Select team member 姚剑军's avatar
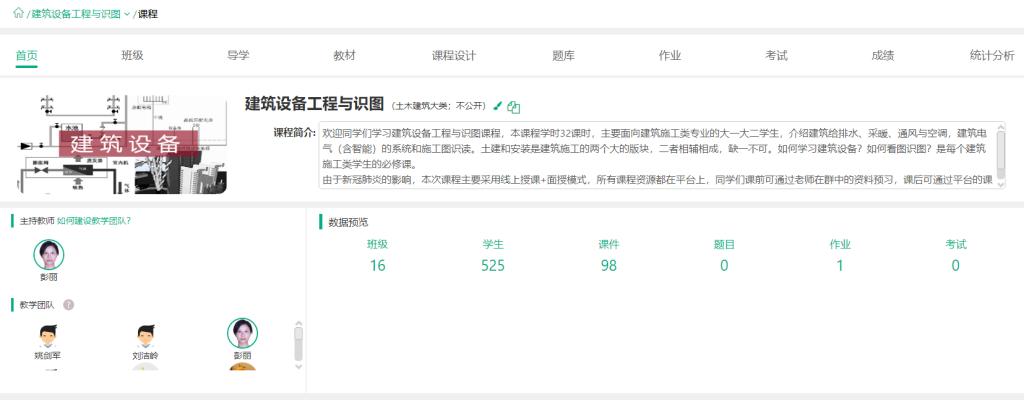Viewport: 1024px width, 400px height. pos(48,337)
